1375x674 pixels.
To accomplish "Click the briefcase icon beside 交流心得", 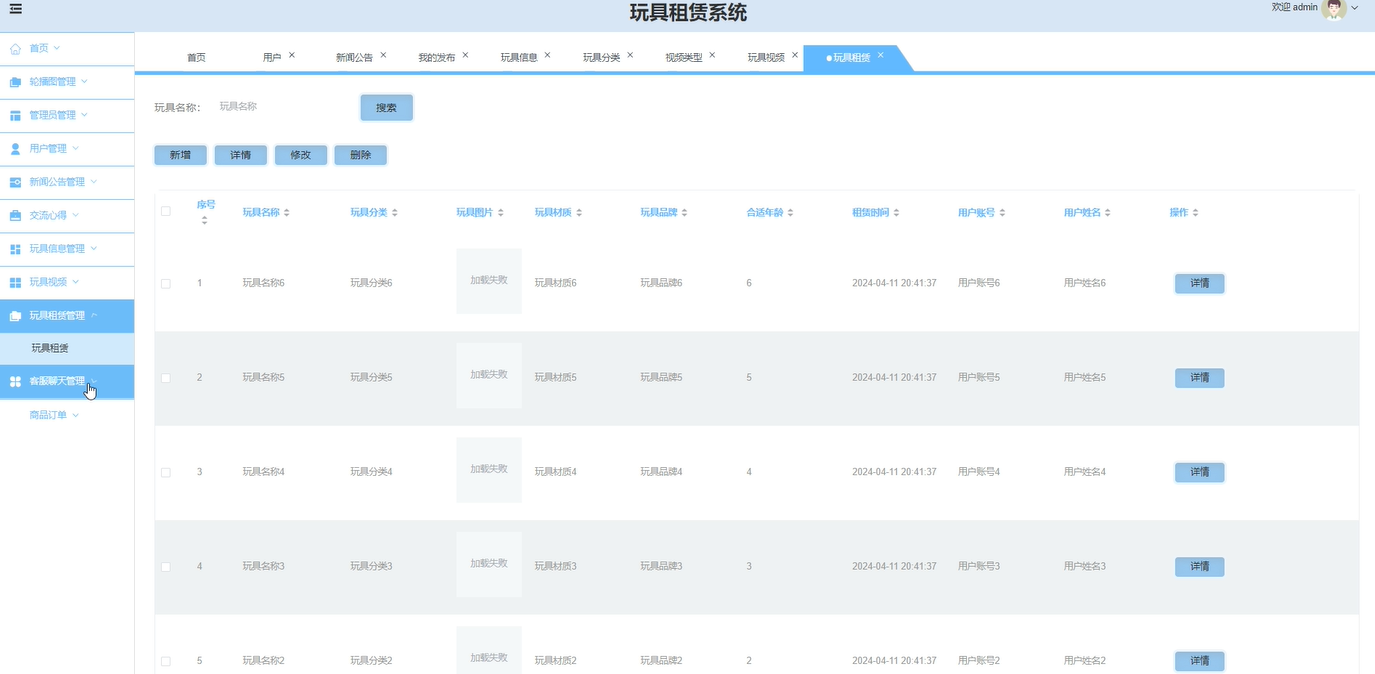I will click(x=15, y=215).
